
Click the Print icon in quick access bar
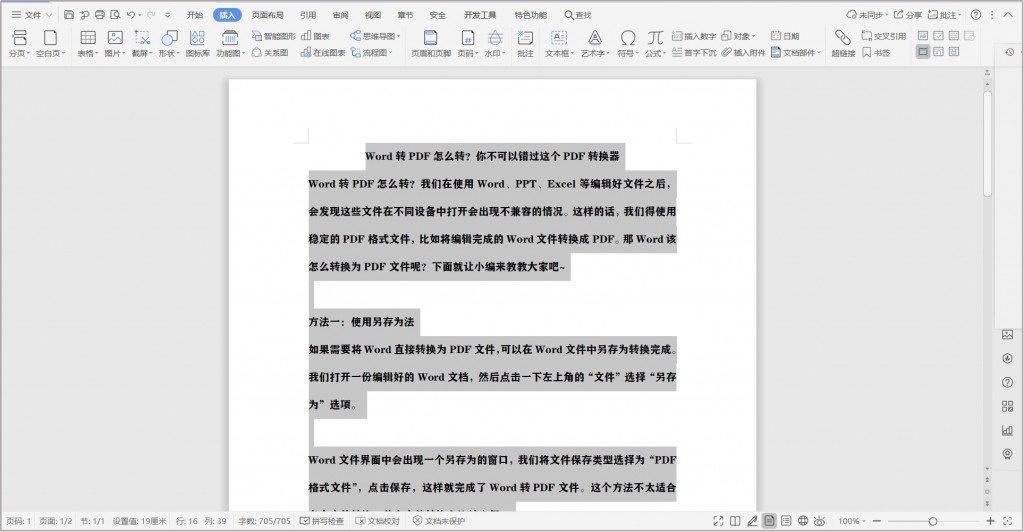[x=100, y=14]
